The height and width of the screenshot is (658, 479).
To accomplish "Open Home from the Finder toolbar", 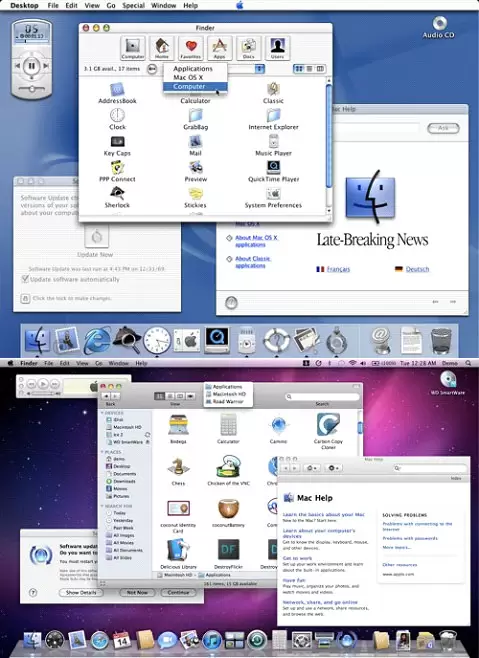I will pos(162,47).
